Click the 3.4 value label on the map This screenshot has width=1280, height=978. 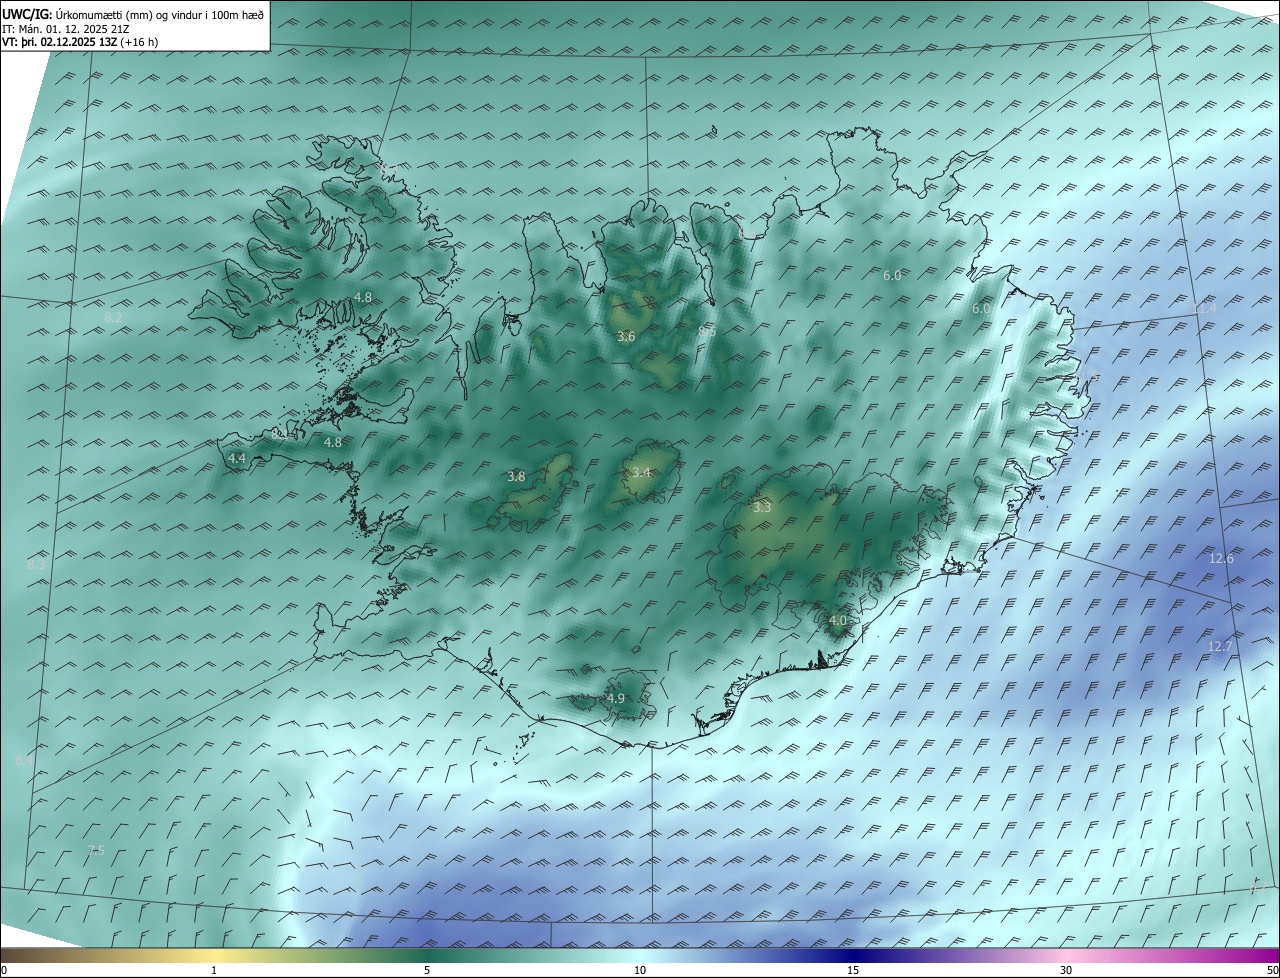641,472
